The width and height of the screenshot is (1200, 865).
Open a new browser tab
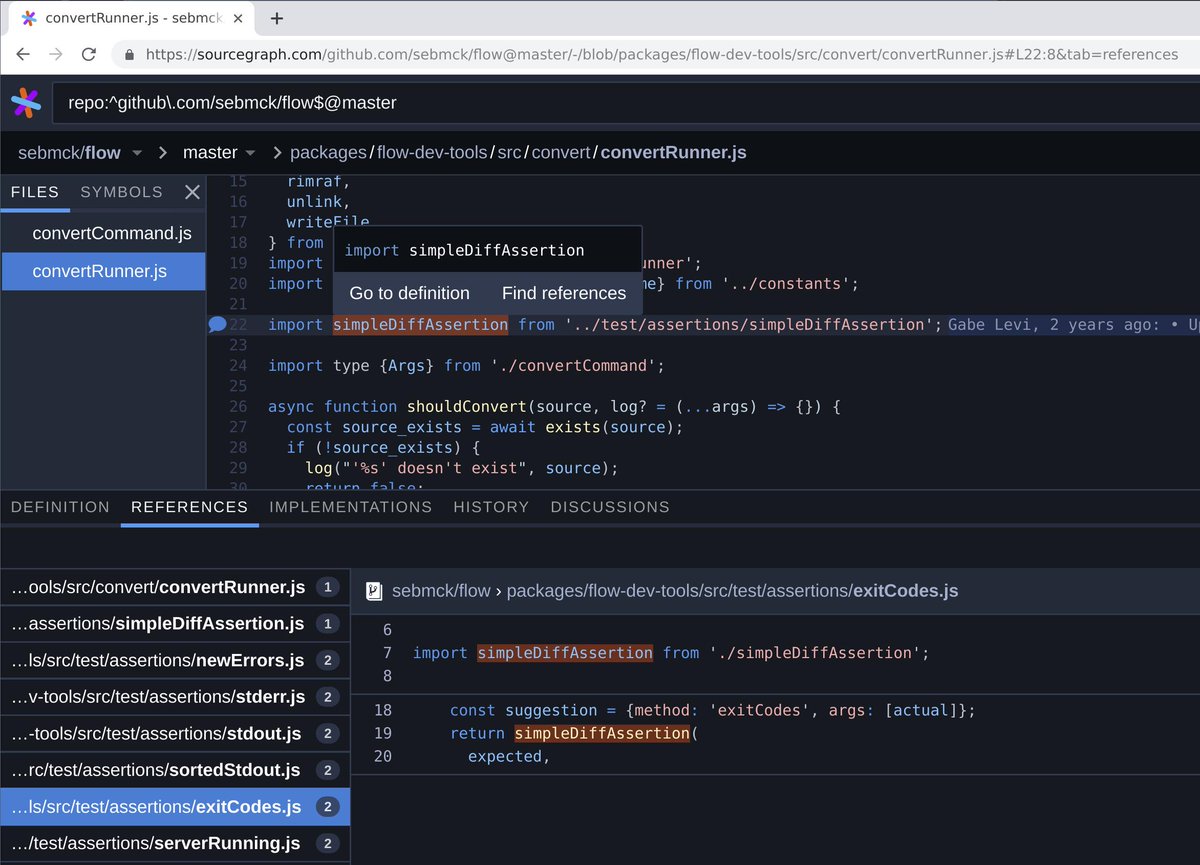point(277,18)
